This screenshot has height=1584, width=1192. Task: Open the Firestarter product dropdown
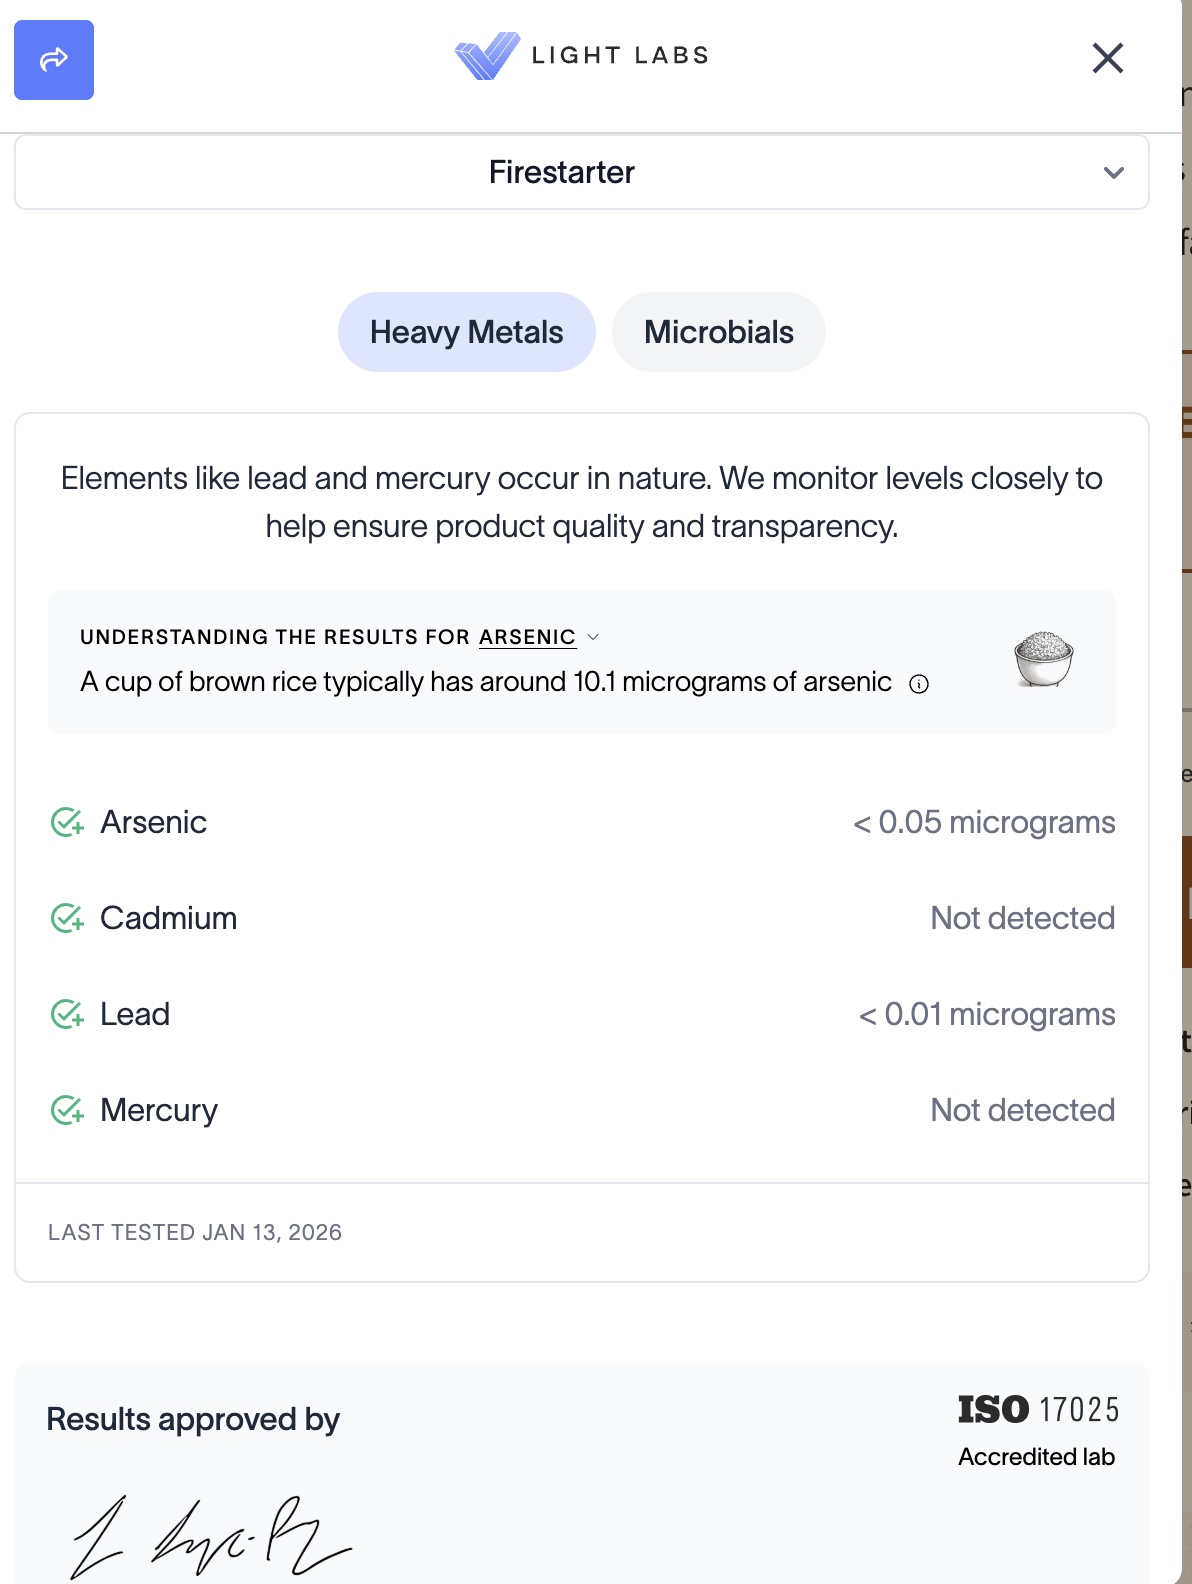562,172
